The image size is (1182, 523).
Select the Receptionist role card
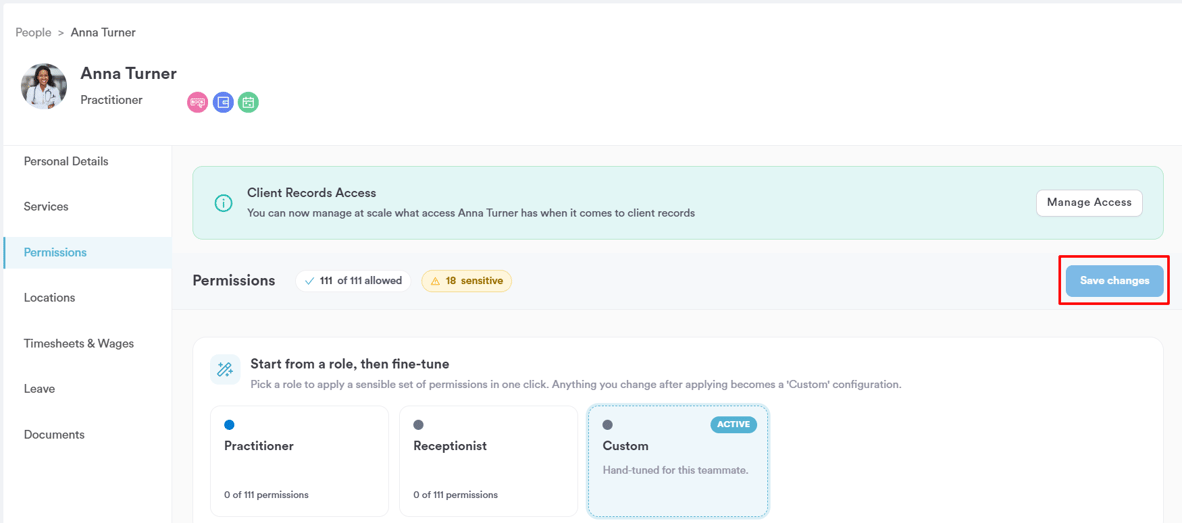click(x=488, y=461)
